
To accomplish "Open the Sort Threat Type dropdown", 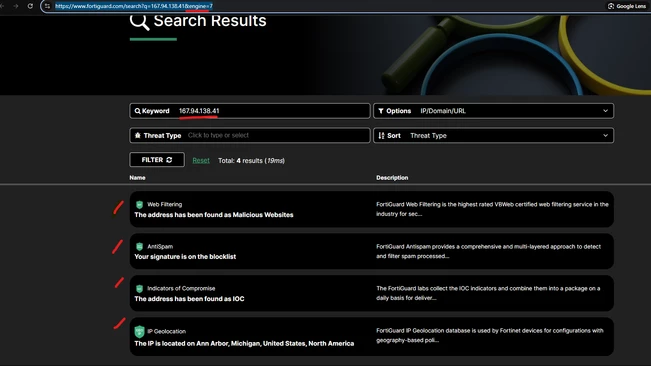I will [x=493, y=135].
